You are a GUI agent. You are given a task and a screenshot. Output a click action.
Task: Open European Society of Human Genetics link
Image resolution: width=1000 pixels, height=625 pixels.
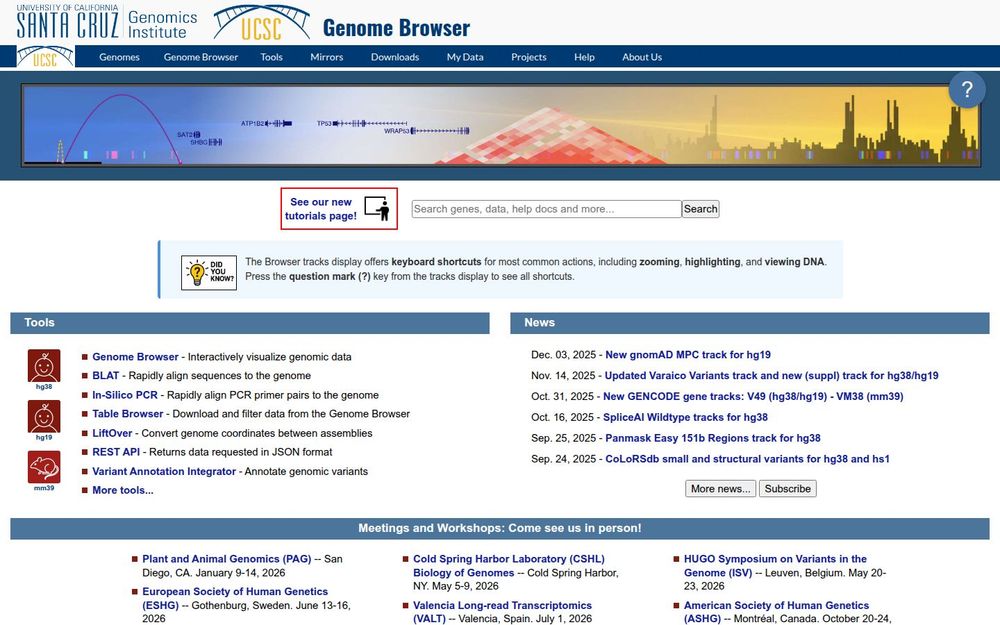(235, 598)
